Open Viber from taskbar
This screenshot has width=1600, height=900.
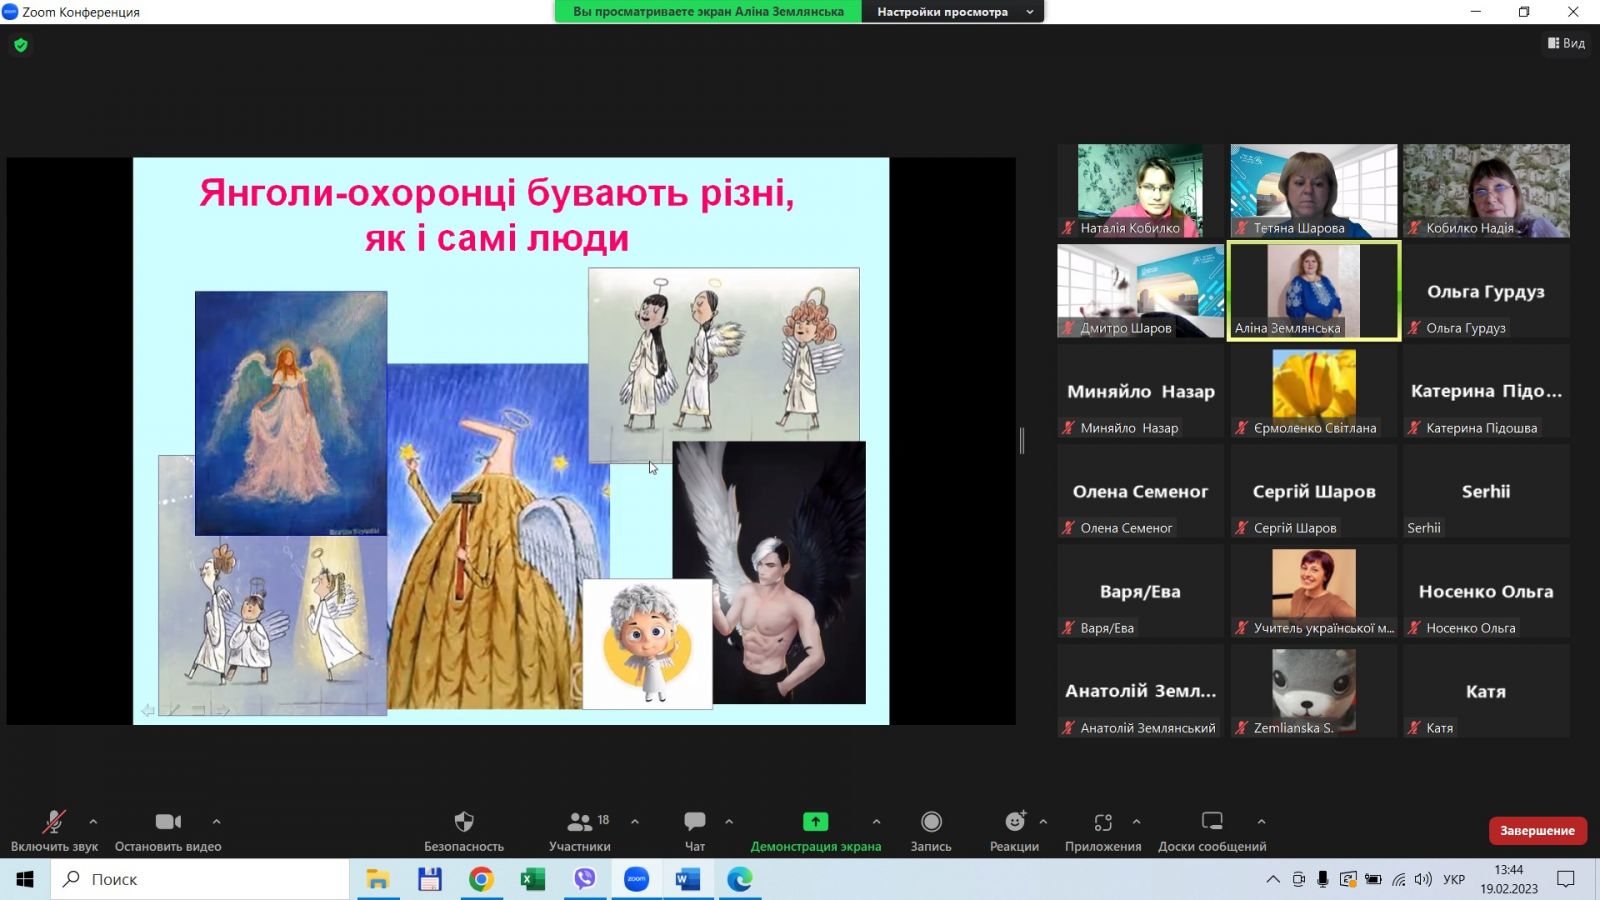(585, 879)
